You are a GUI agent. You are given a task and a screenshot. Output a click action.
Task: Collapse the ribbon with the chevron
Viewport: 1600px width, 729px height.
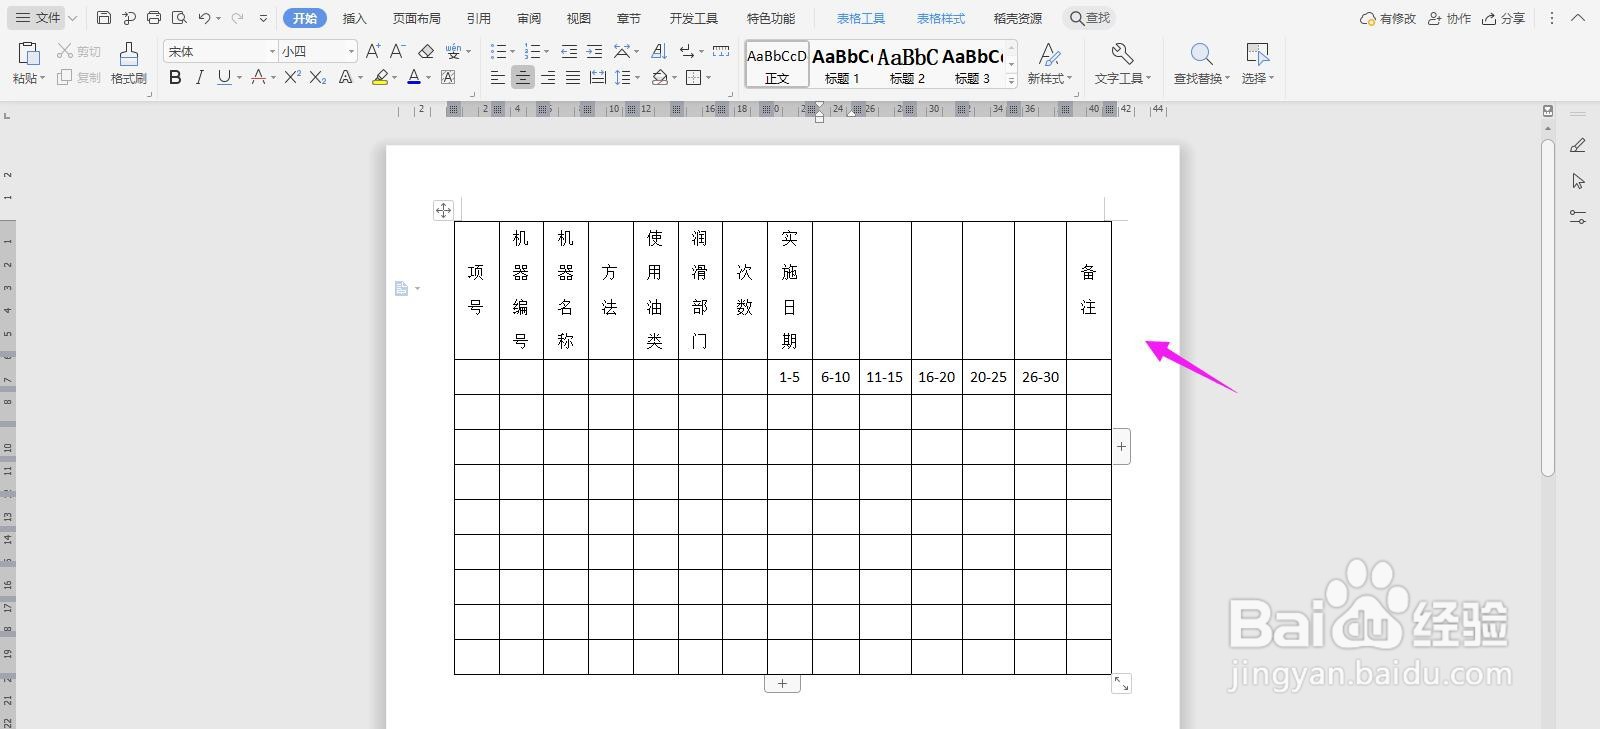click(1579, 18)
